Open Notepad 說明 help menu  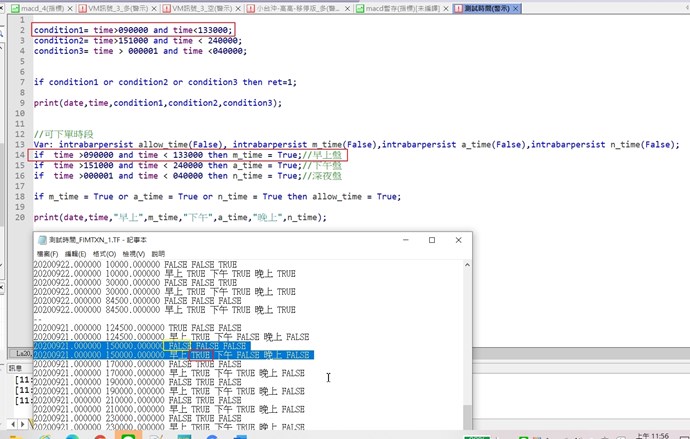tap(158, 254)
